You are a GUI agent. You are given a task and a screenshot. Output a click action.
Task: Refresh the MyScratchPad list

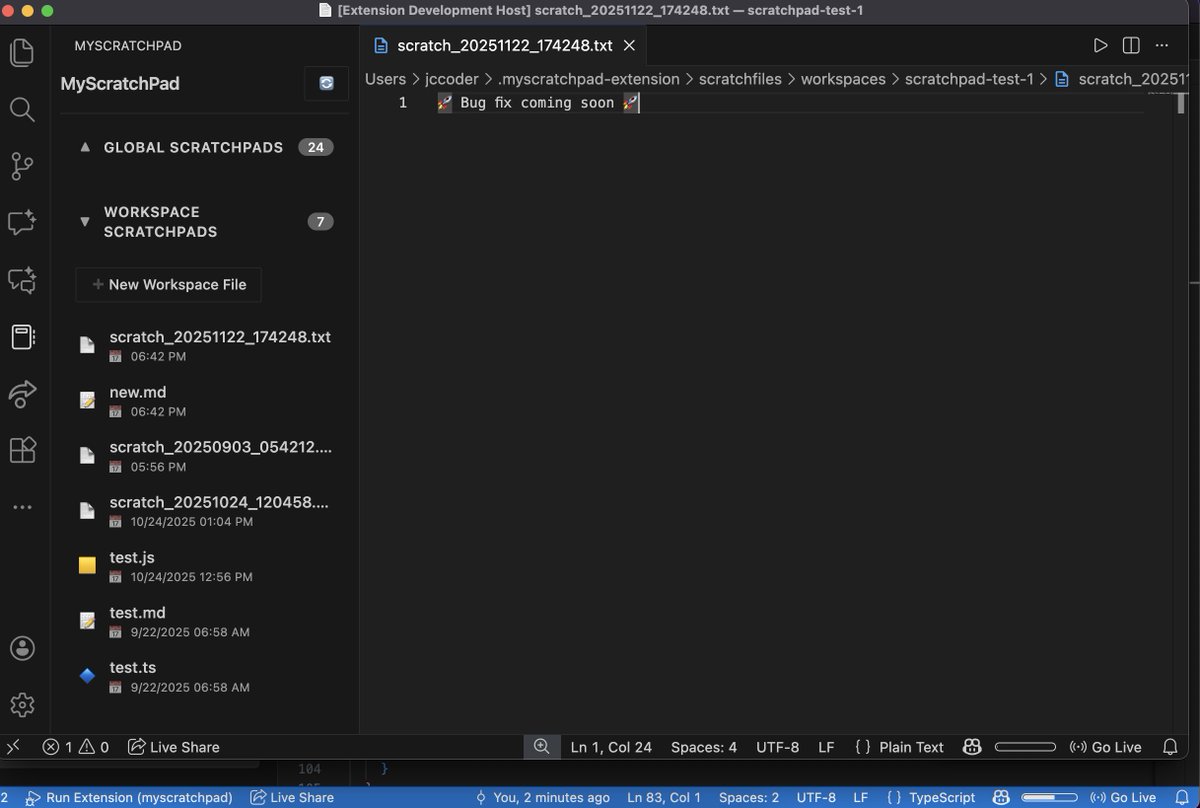[x=327, y=84]
